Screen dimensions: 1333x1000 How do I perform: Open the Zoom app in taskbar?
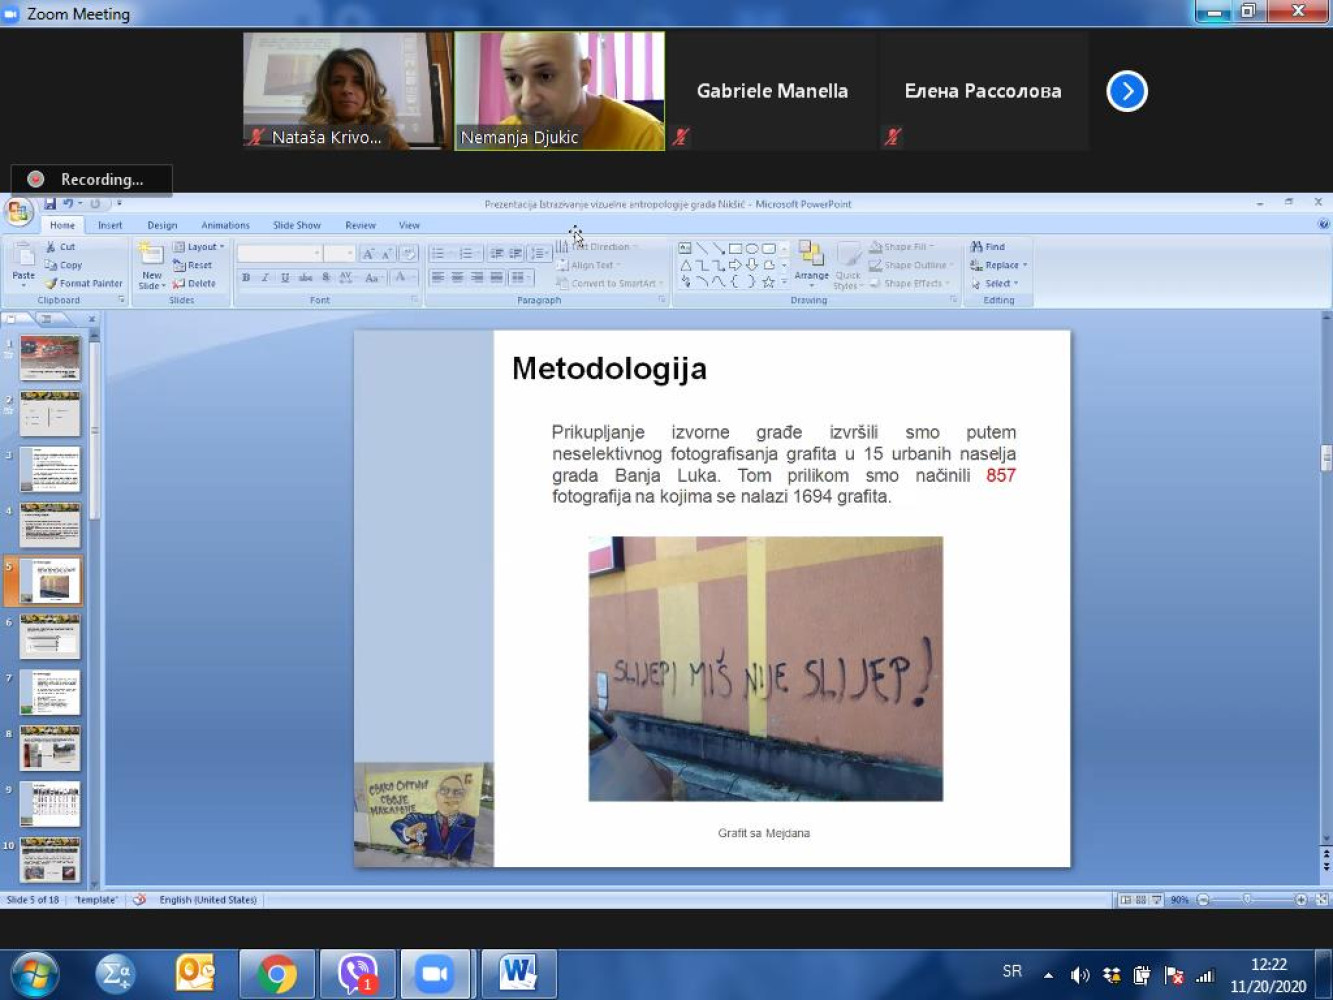point(435,974)
